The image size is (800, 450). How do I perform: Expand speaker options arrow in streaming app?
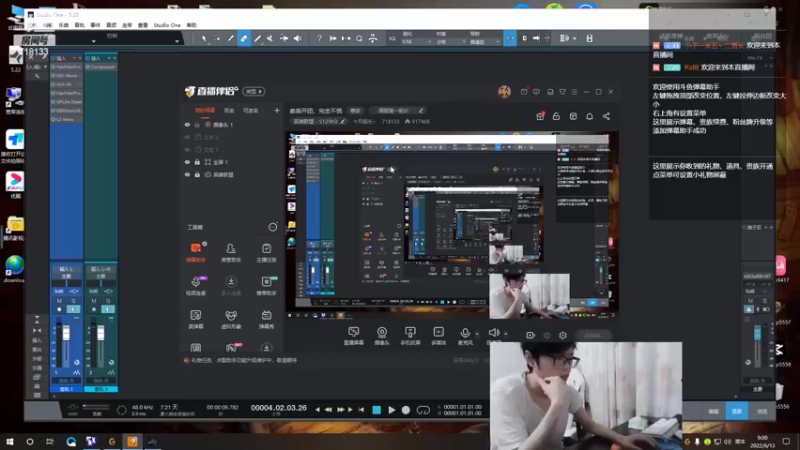pos(506,334)
